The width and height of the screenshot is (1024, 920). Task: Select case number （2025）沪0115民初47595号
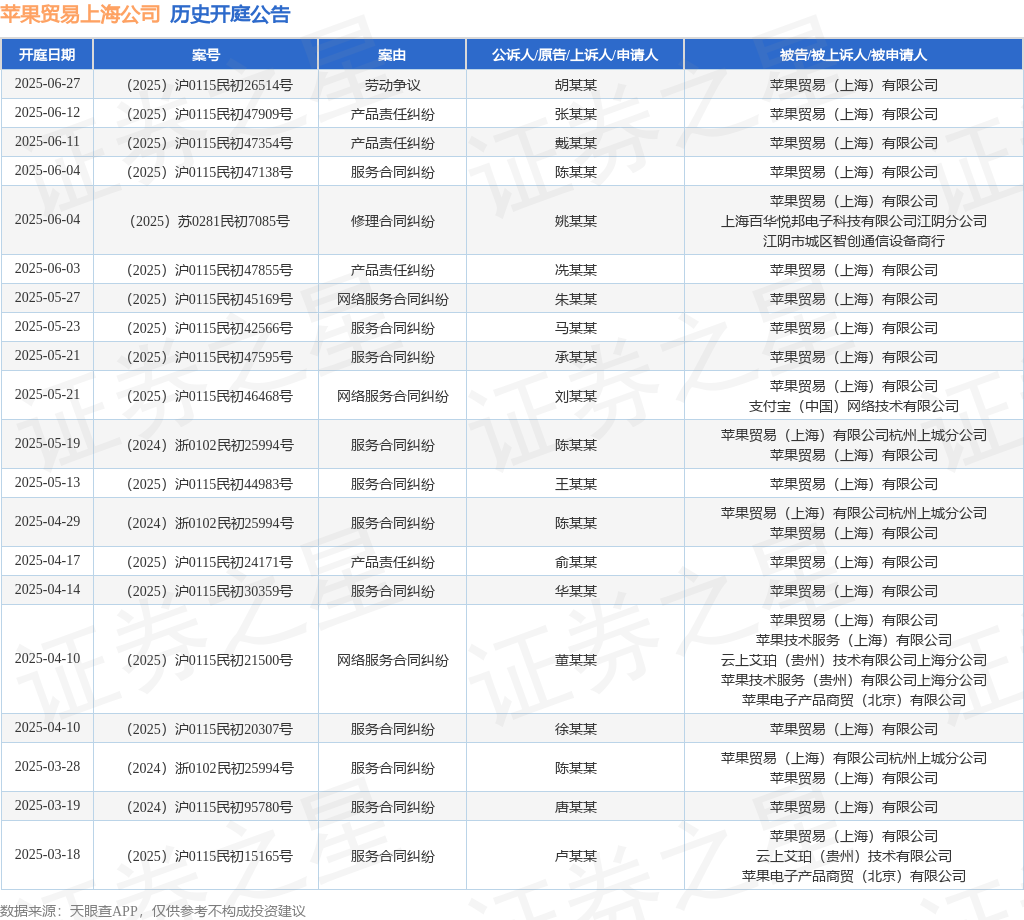tap(209, 357)
